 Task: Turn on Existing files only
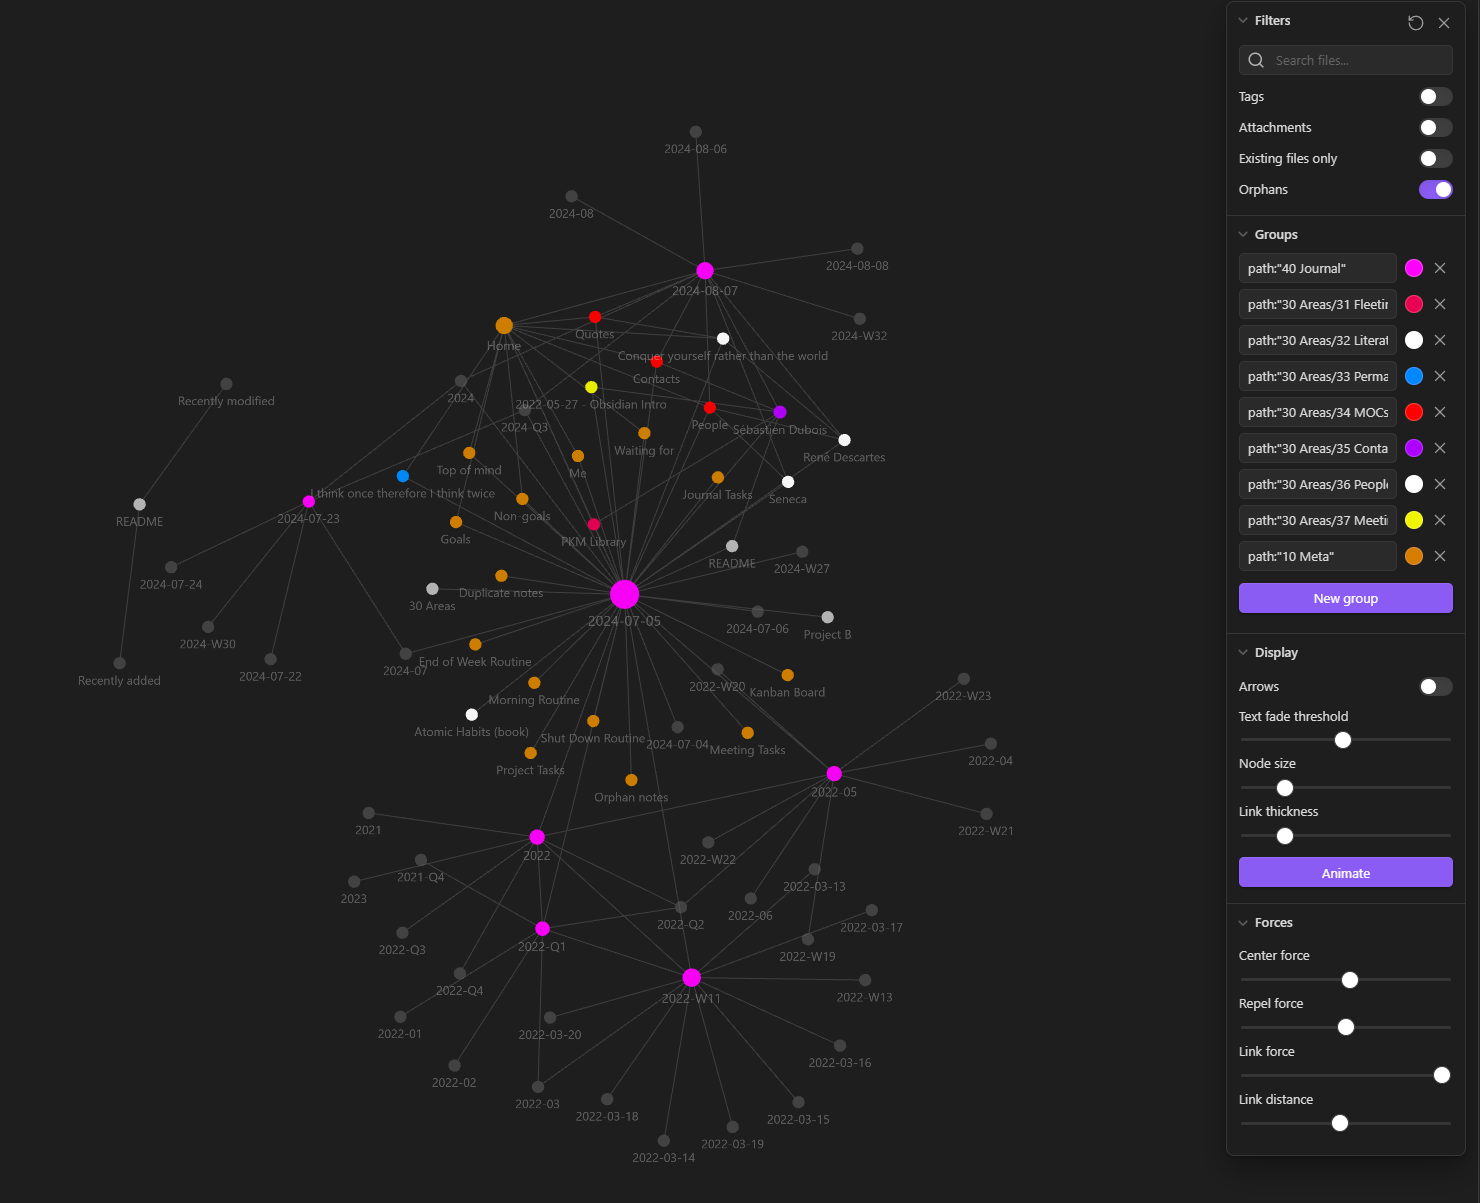[x=1435, y=159]
